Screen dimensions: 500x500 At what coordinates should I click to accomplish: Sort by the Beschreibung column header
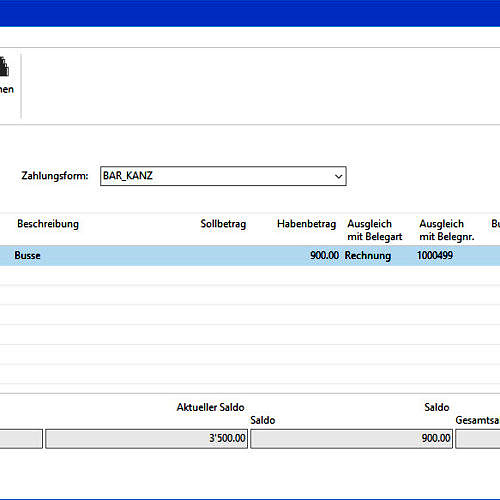coord(48,224)
